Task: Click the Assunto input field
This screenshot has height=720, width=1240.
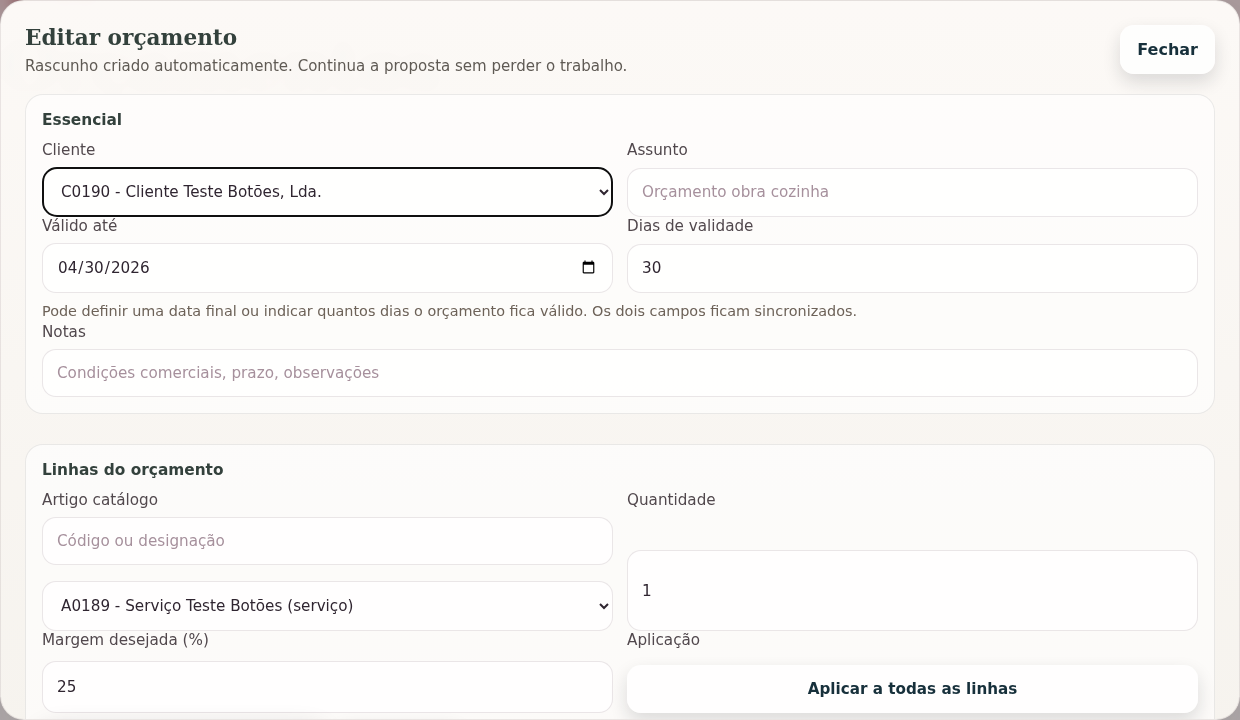Action: pos(912,192)
